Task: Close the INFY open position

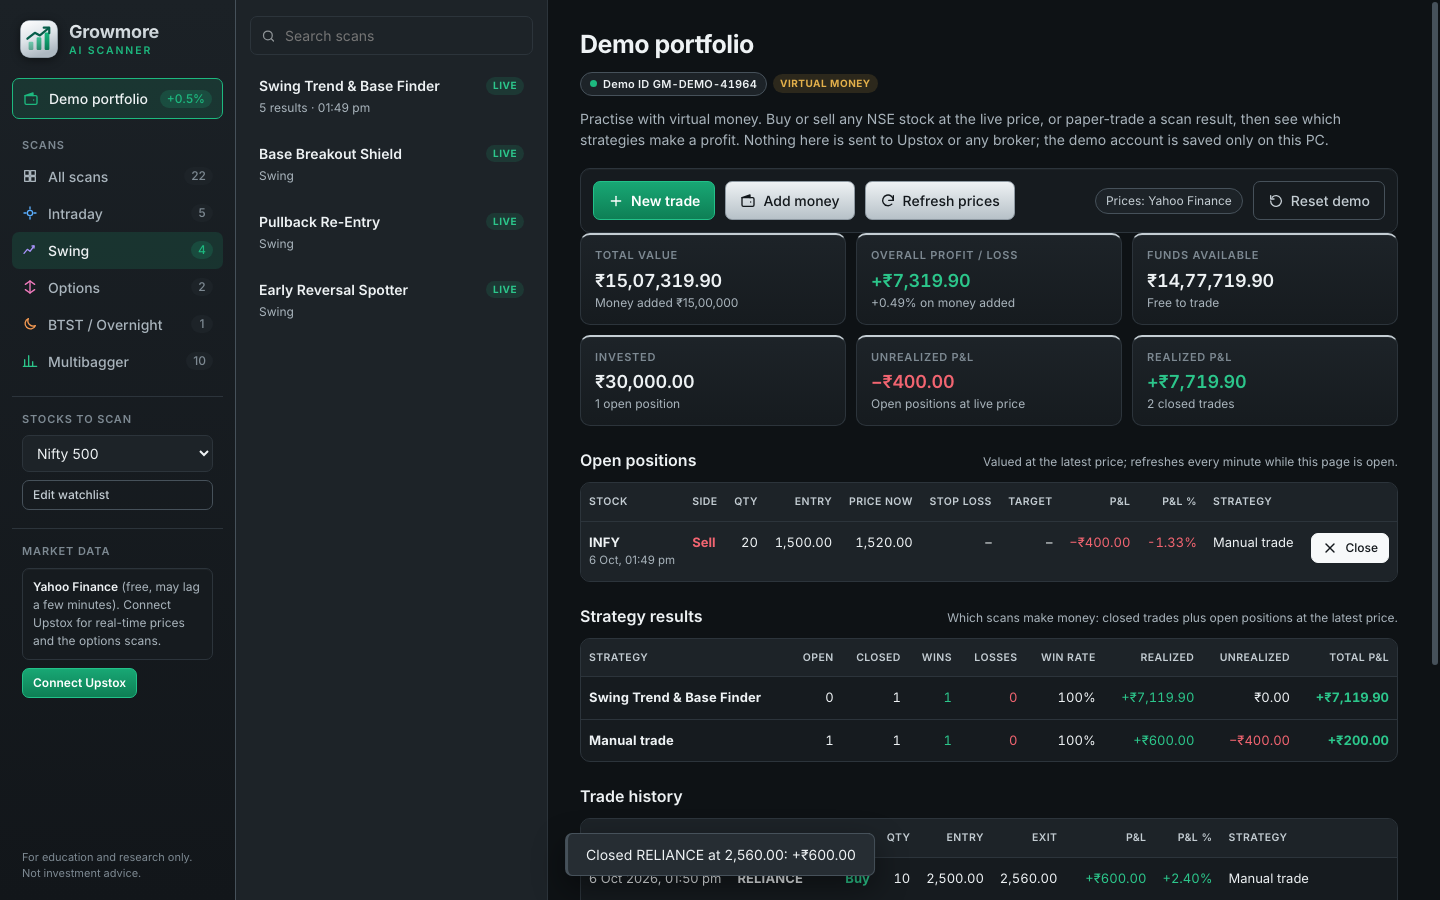Action: pos(1350,548)
